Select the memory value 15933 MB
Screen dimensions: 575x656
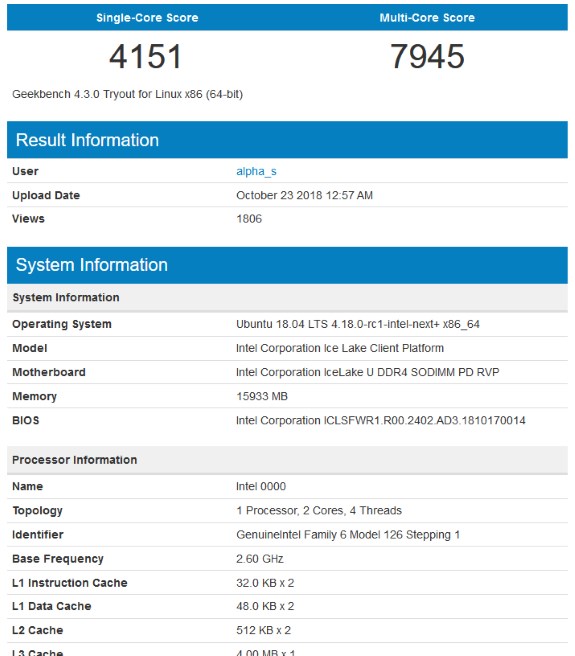click(x=262, y=396)
